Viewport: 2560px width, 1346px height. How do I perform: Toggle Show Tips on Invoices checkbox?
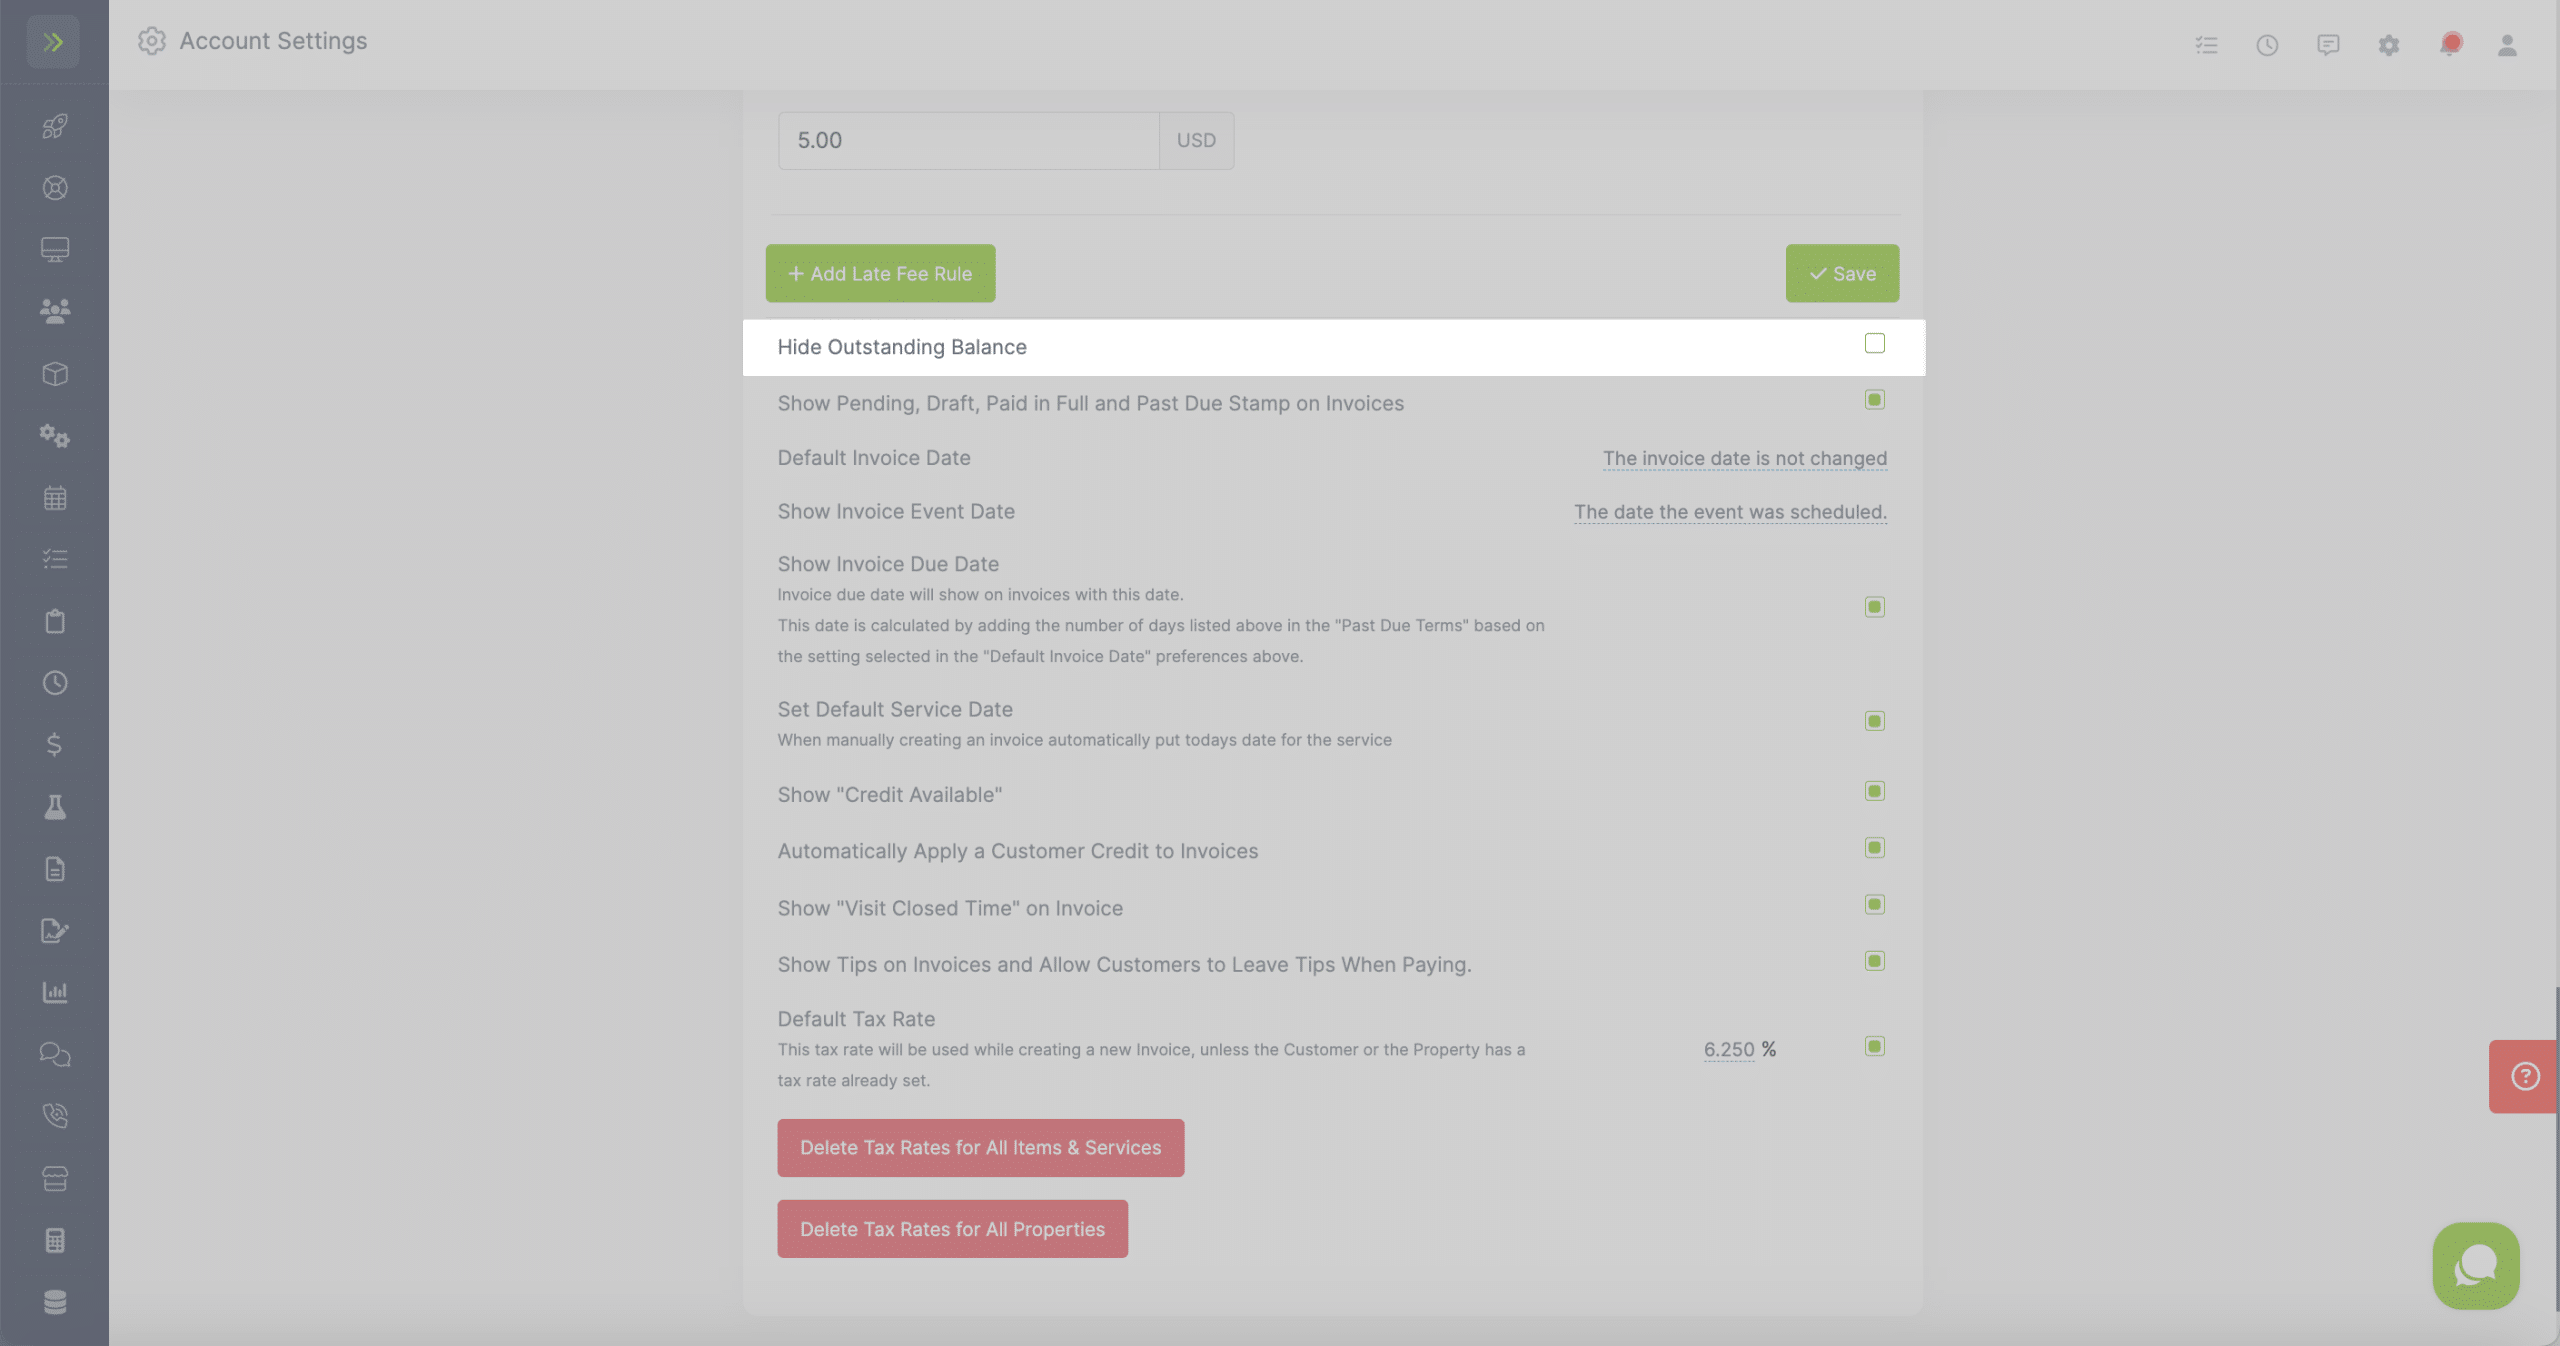pyautogui.click(x=1875, y=961)
